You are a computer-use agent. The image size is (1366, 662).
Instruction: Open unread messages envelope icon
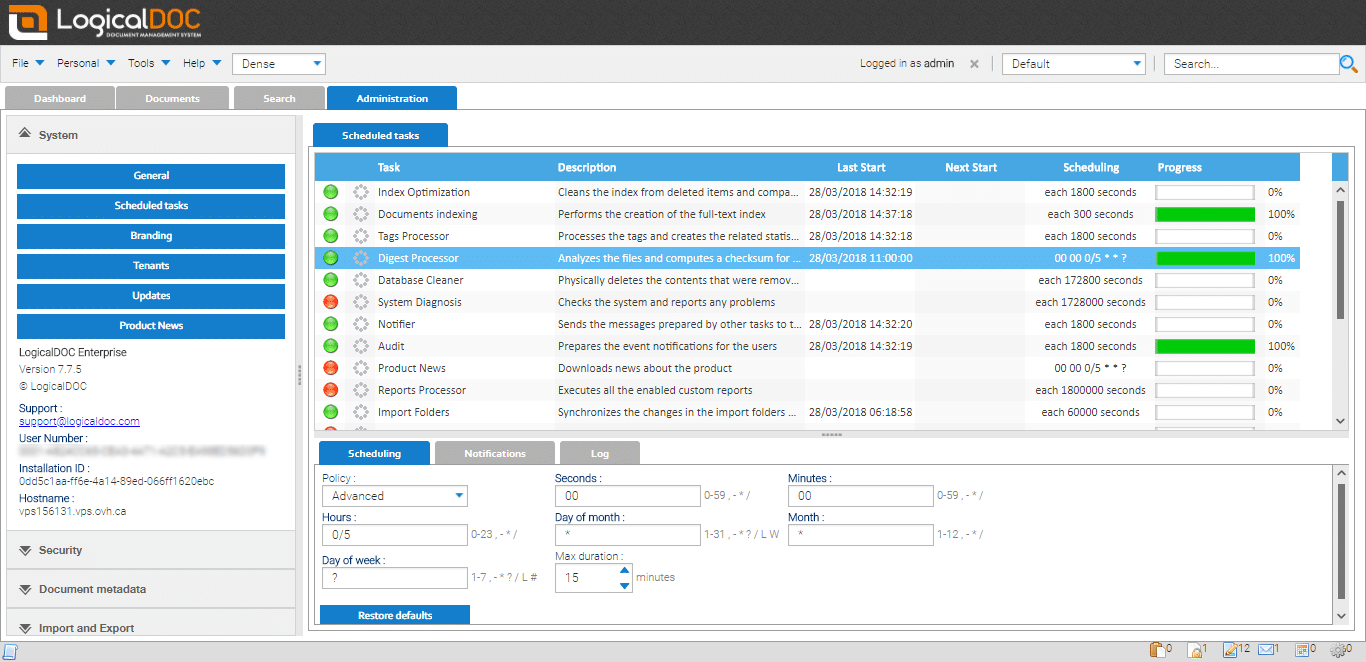1267,650
